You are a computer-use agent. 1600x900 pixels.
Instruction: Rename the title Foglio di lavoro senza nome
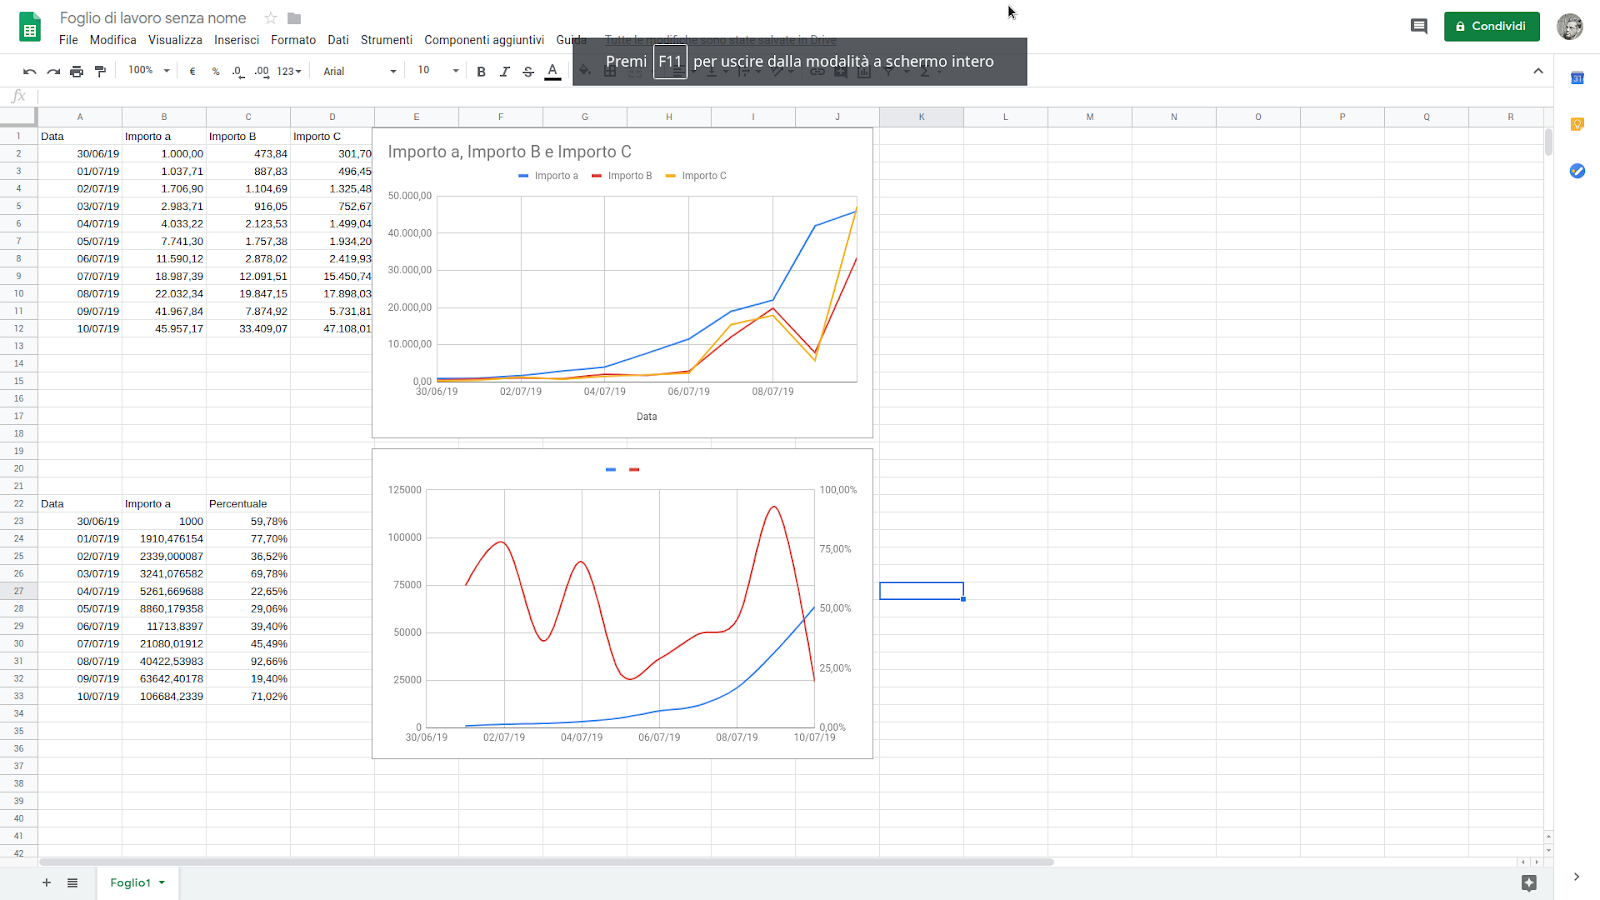pyautogui.click(x=153, y=18)
